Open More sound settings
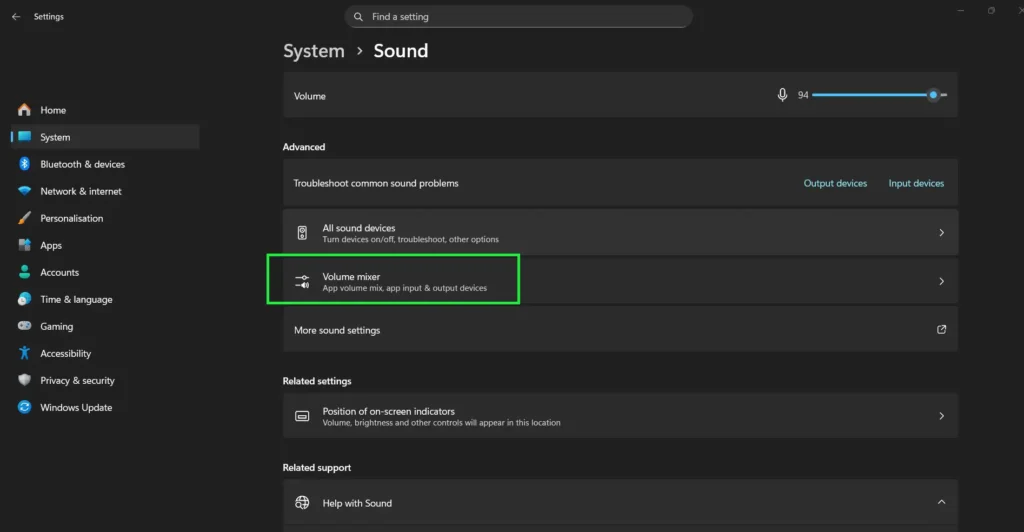This screenshot has width=1024, height=532. click(620, 330)
